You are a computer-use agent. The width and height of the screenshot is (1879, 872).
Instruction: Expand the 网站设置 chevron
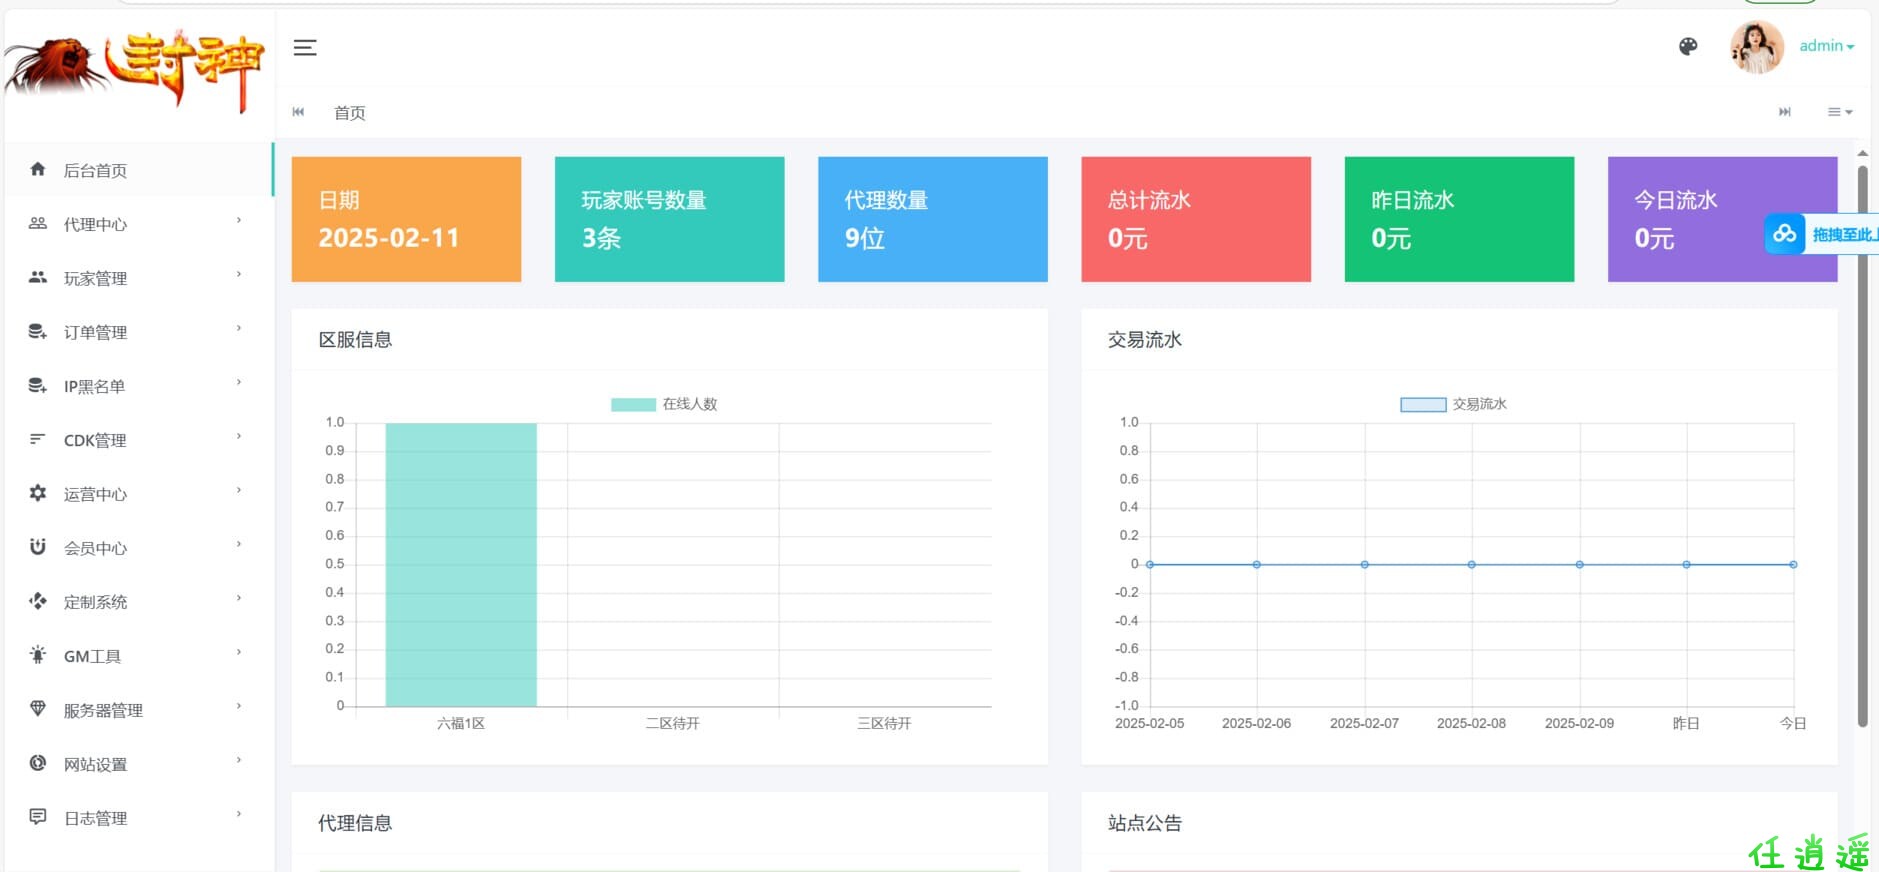pos(239,760)
